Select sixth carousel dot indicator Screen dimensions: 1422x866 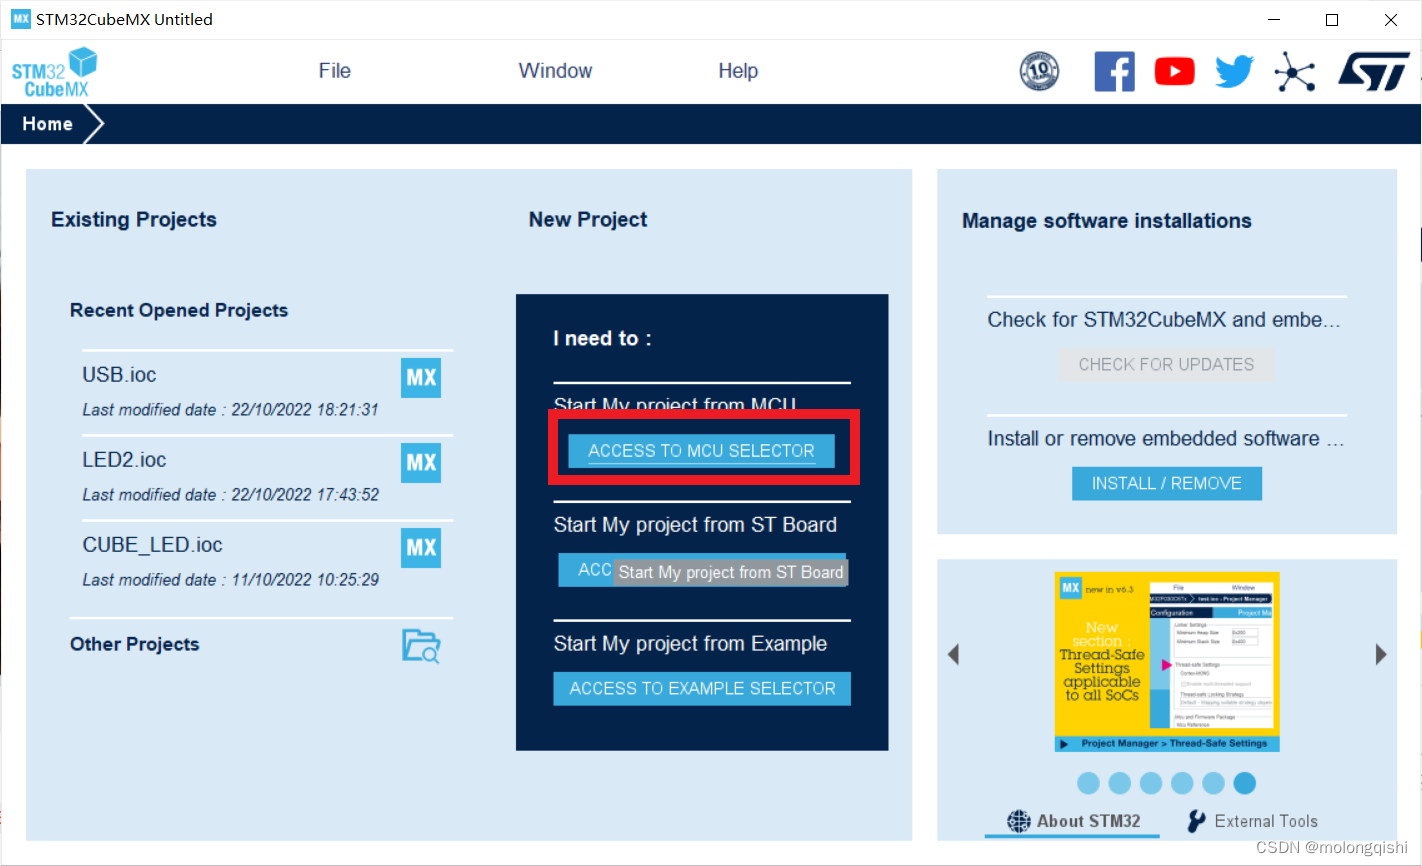[1244, 783]
